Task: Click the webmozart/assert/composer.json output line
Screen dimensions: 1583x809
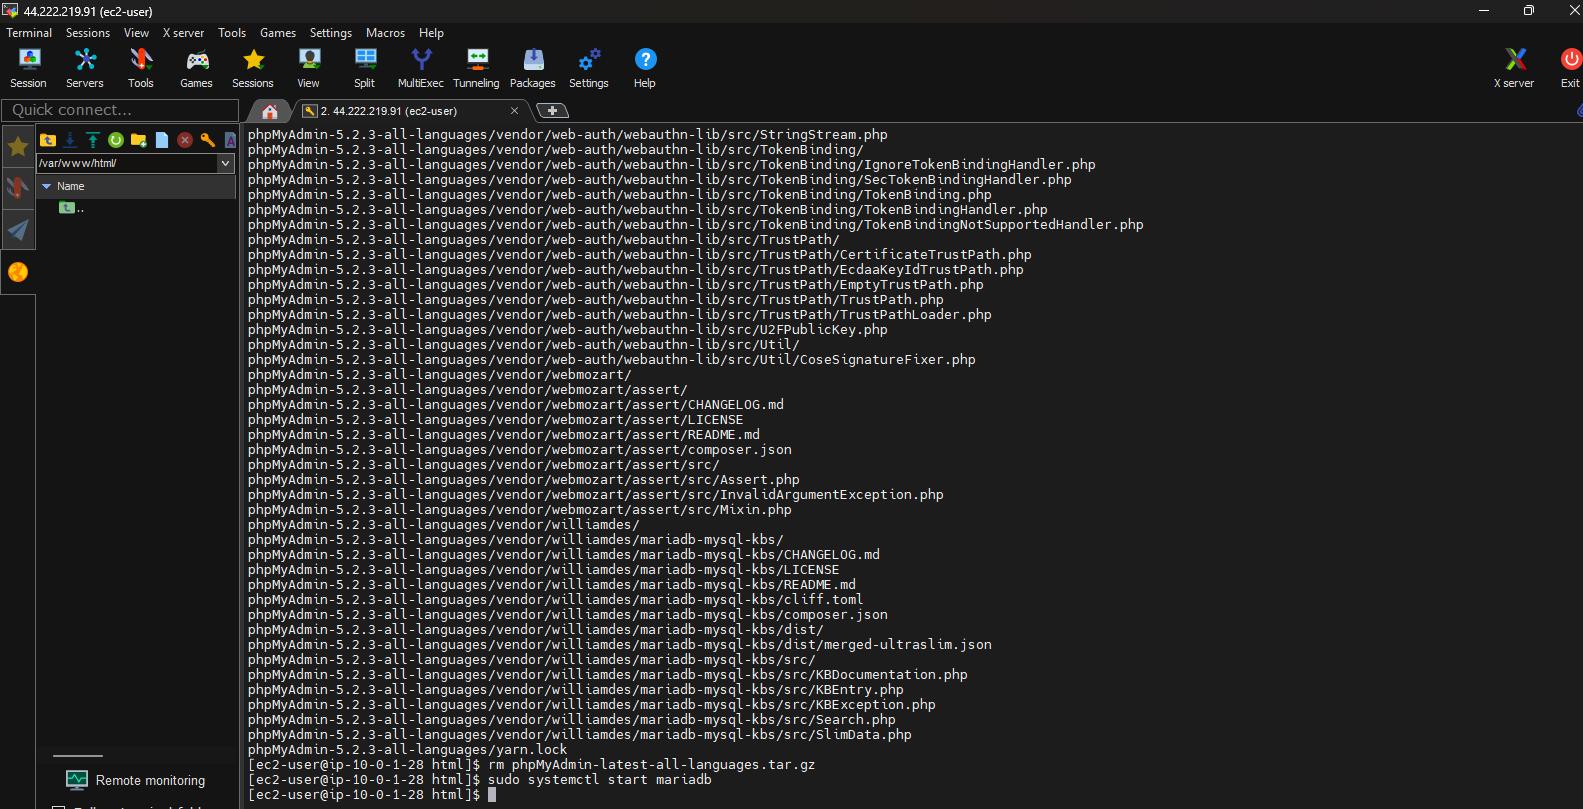Action: tap(520, 450)
